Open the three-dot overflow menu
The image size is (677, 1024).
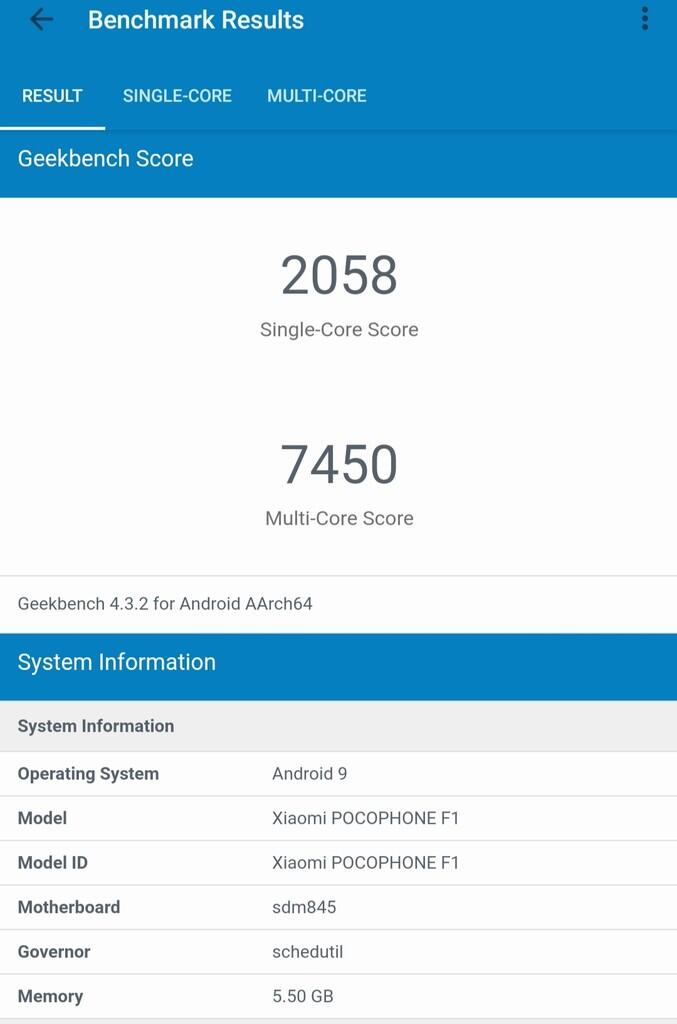(x=644, y=19)
